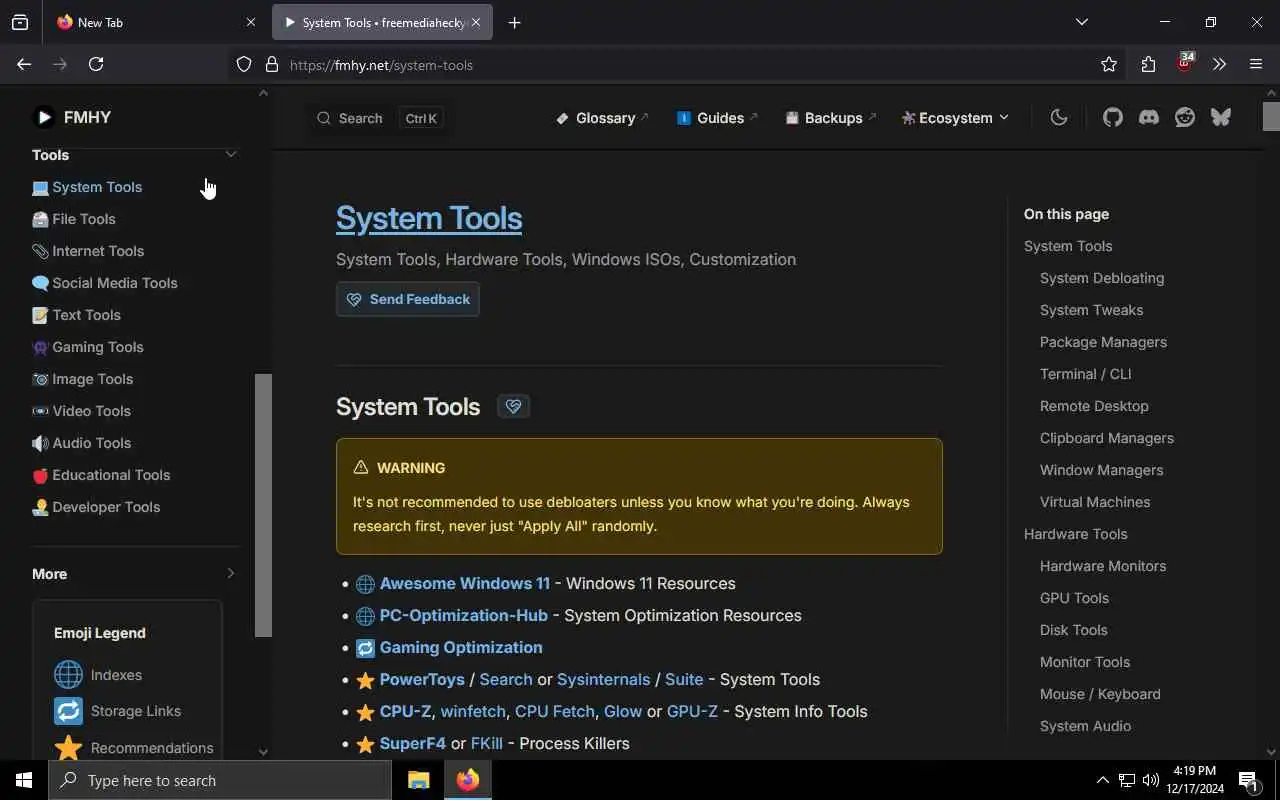
Task: Open the notifications action center
Action: pos(1248,780)
